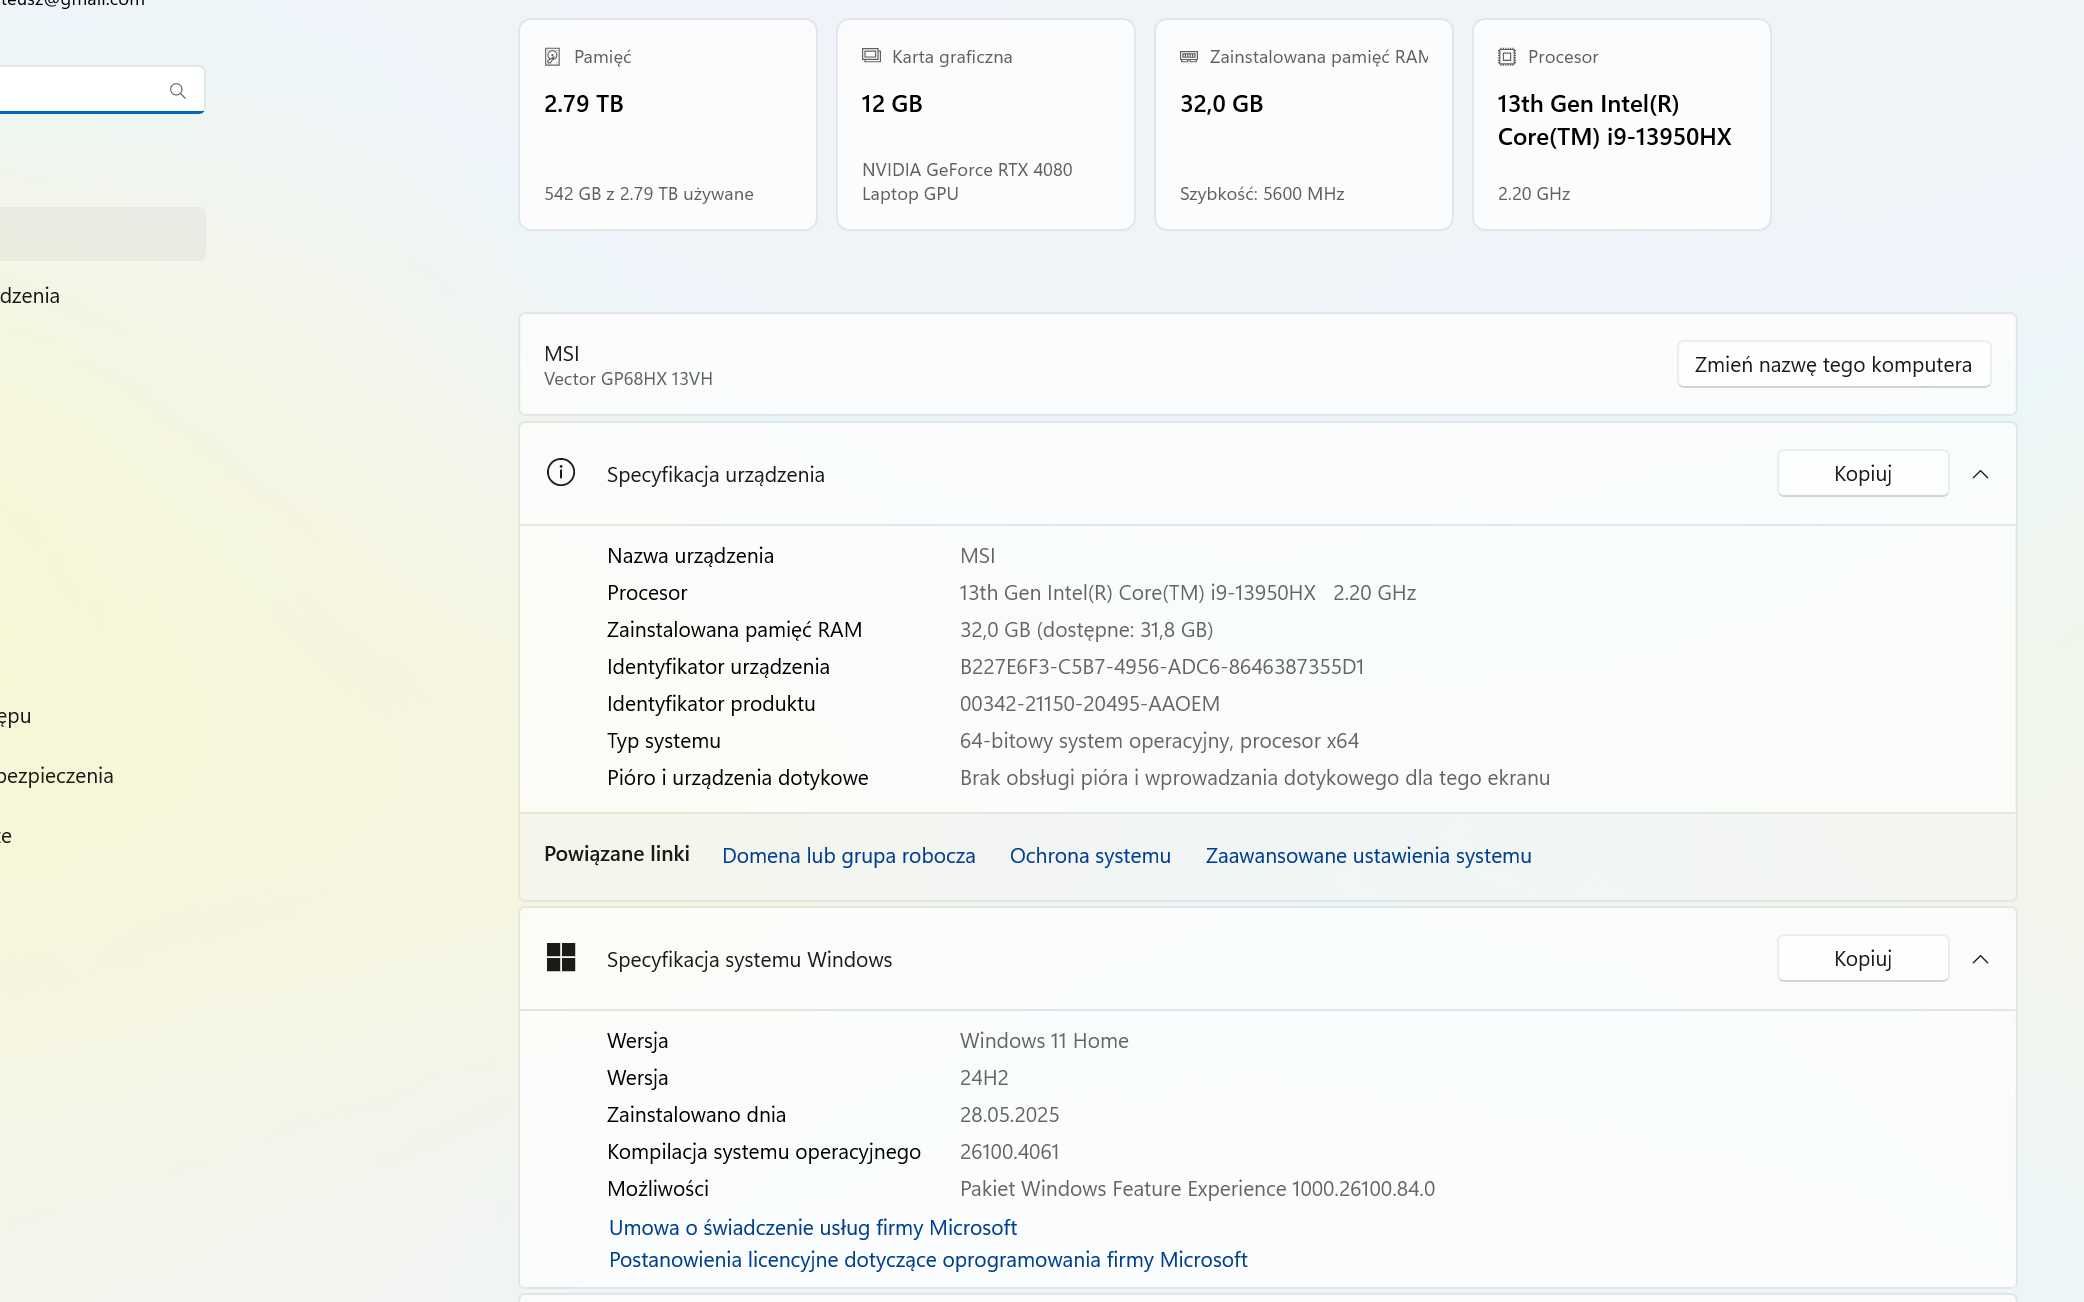Click the NVIDIA GeForce RTX 4080 Laptop GPU text

point(967,182)
